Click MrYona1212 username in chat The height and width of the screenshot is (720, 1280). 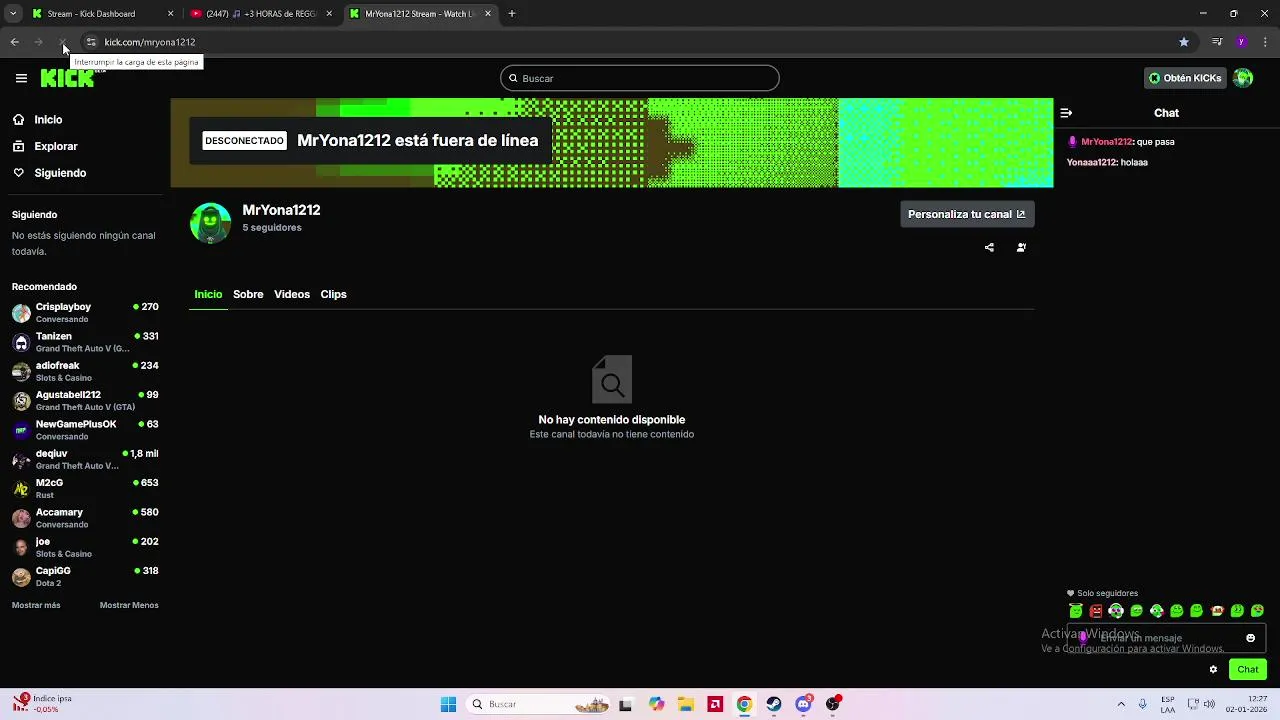1107,142
